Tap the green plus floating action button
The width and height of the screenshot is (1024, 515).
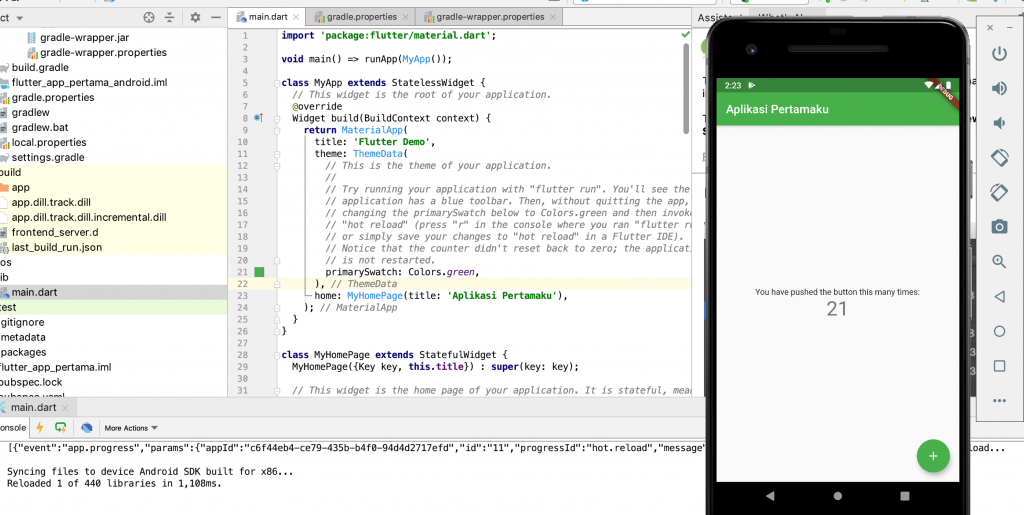pos(933,456)
